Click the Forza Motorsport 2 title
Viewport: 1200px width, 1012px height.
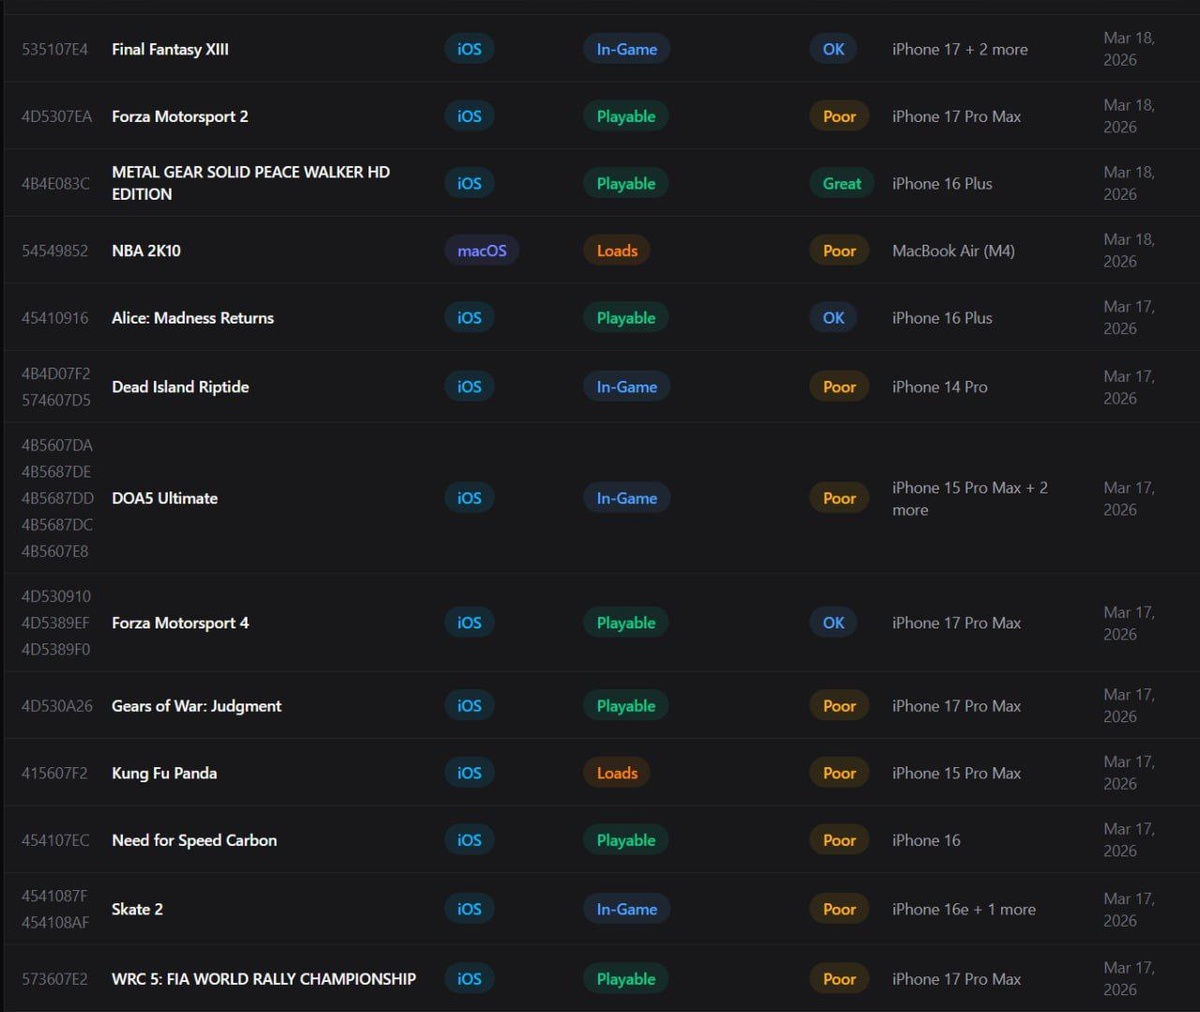180,116
